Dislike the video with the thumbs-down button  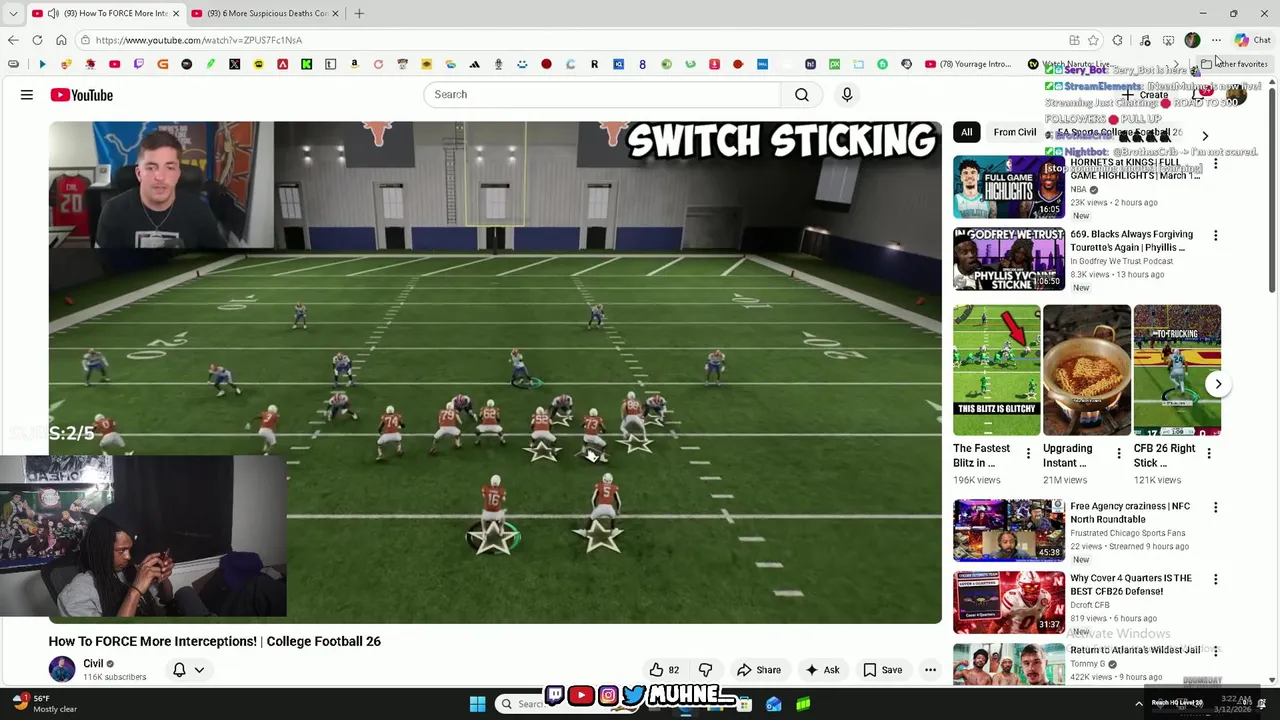tap(705, 670)
